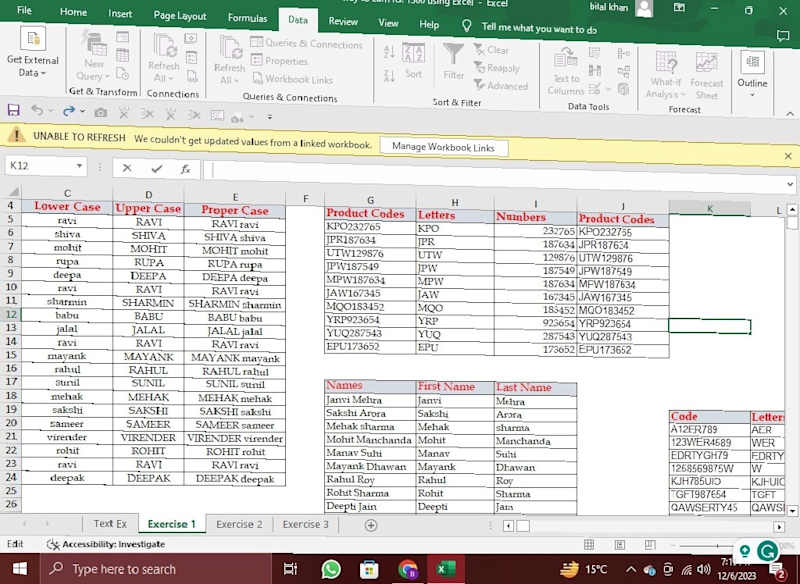Image resolution: width=800 pixels, height=584 pixels.
Task: Click the Grammarly icon at bottom right
Action: 767,551
